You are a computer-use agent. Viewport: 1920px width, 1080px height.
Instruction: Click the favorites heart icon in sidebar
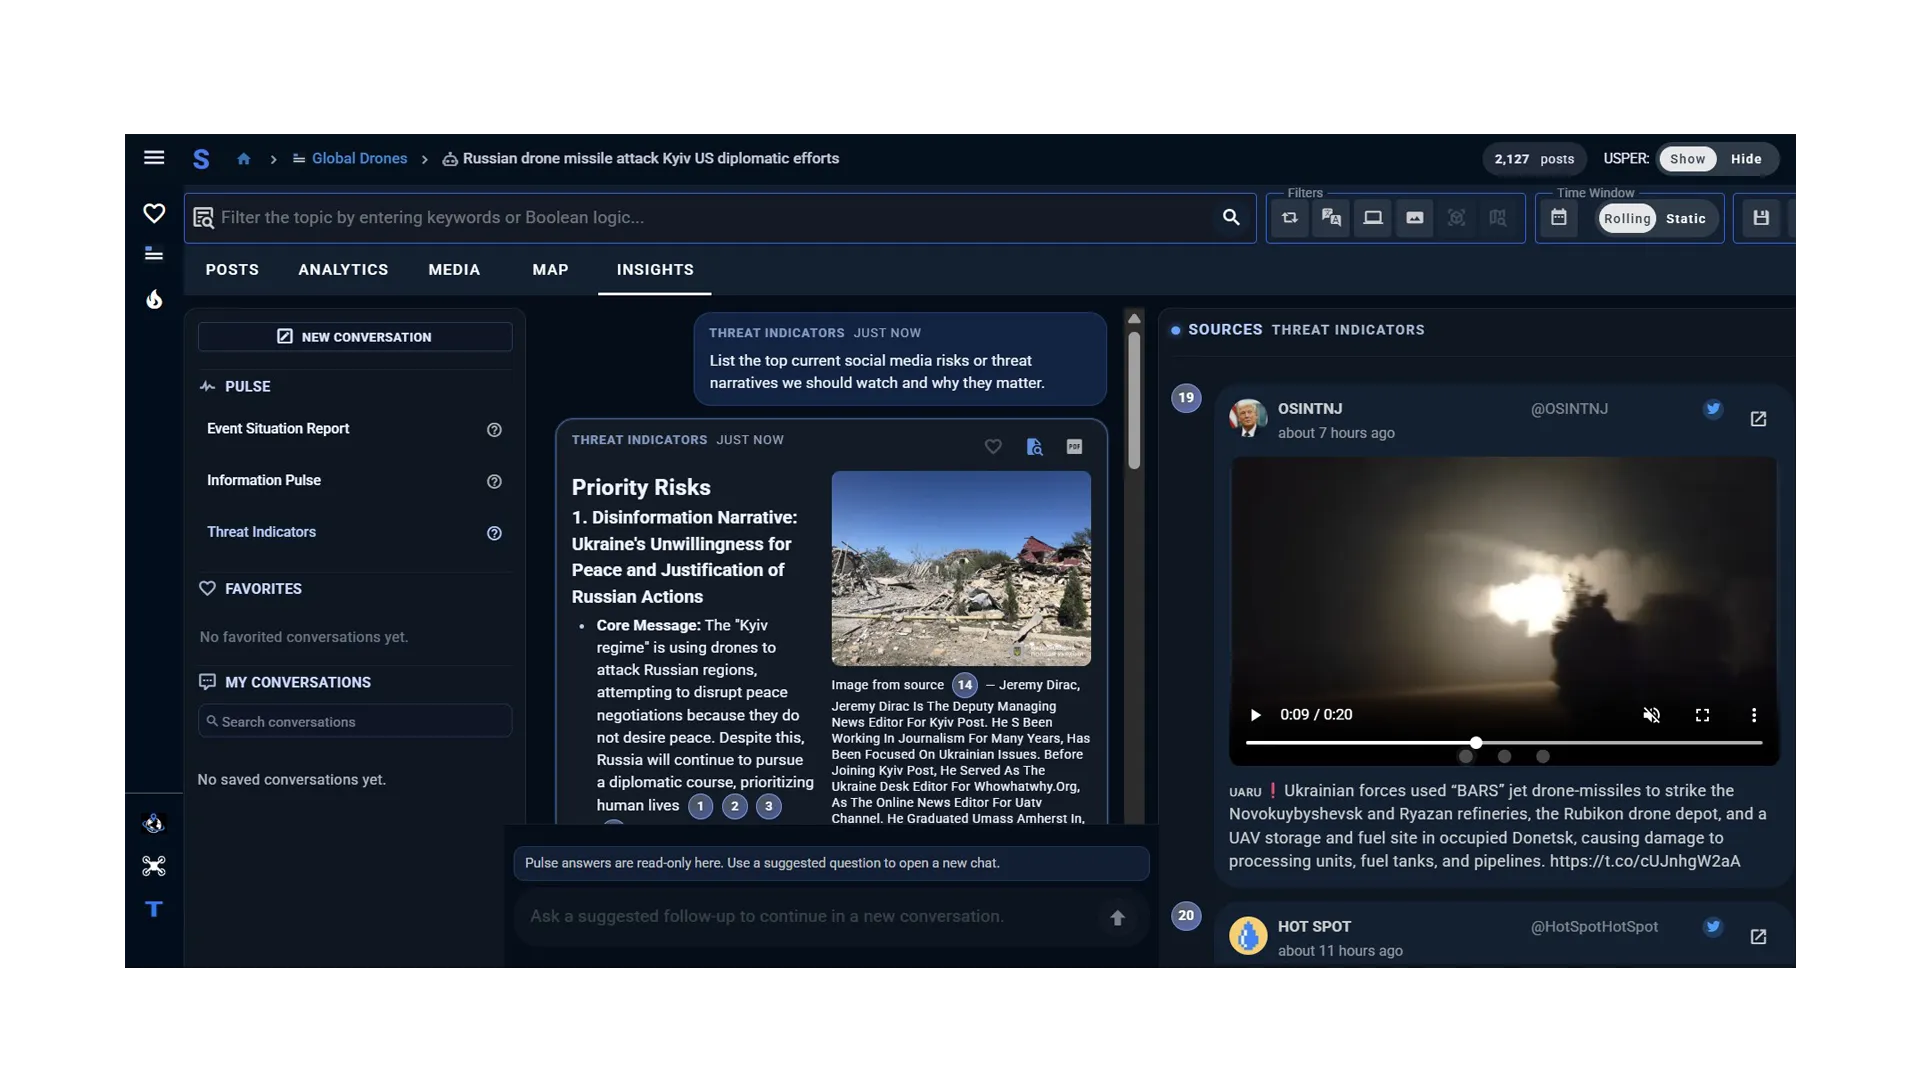point(154,213)
